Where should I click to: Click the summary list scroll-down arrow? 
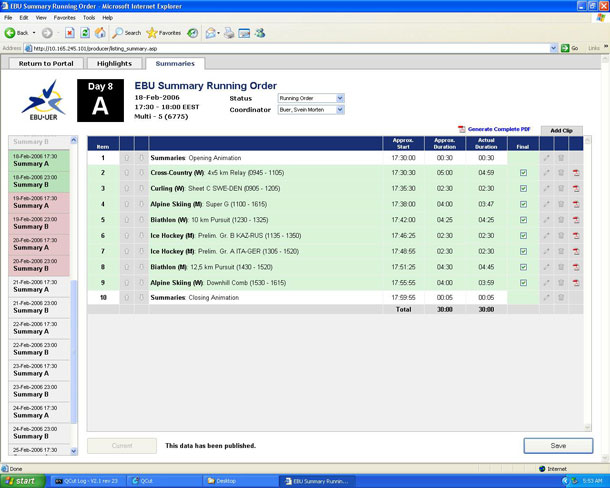click(74, 451)
